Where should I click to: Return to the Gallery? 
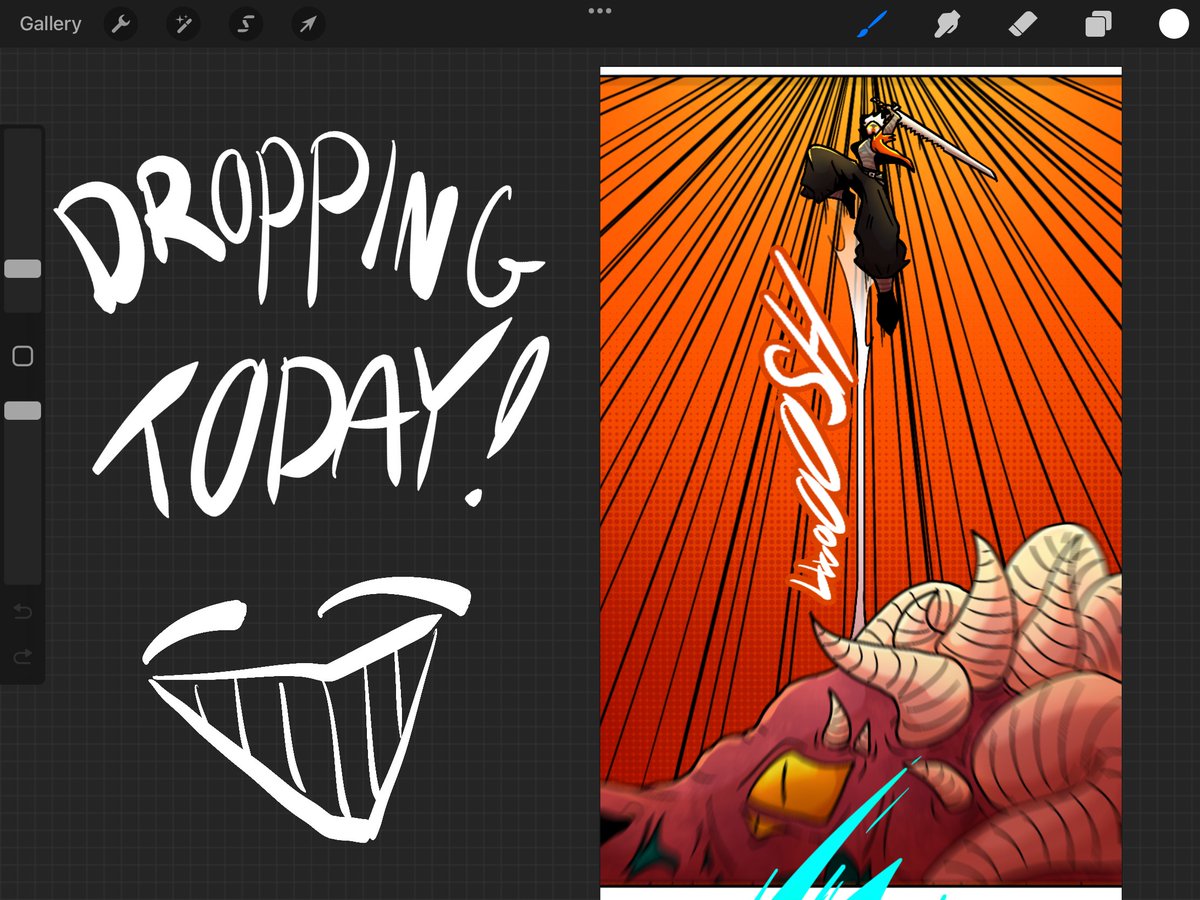50,24
